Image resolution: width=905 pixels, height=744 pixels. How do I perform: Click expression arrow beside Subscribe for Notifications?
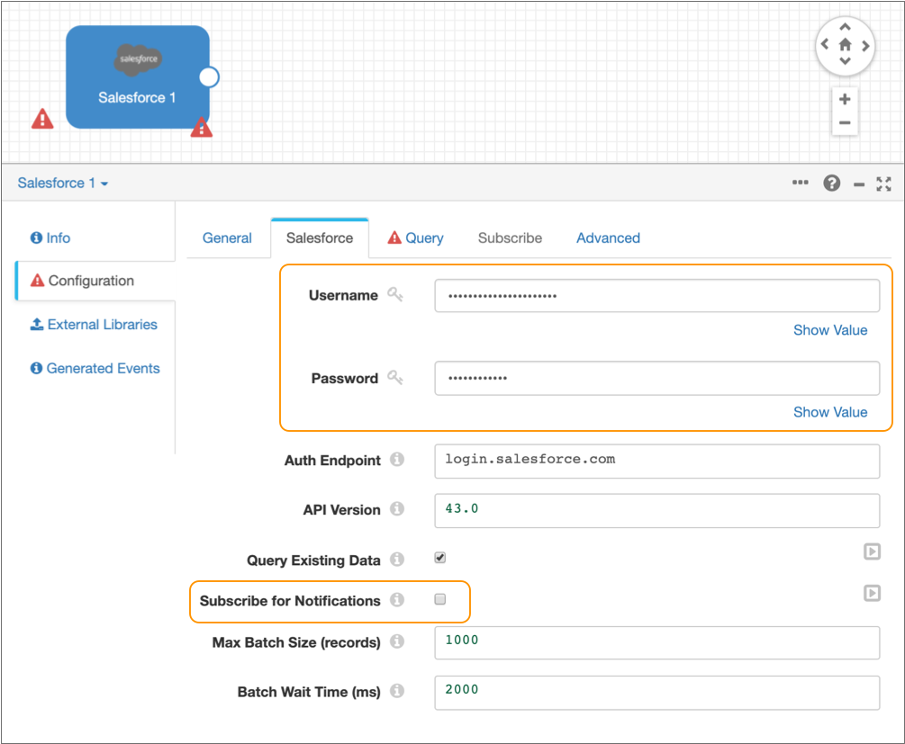click(871, 593)
